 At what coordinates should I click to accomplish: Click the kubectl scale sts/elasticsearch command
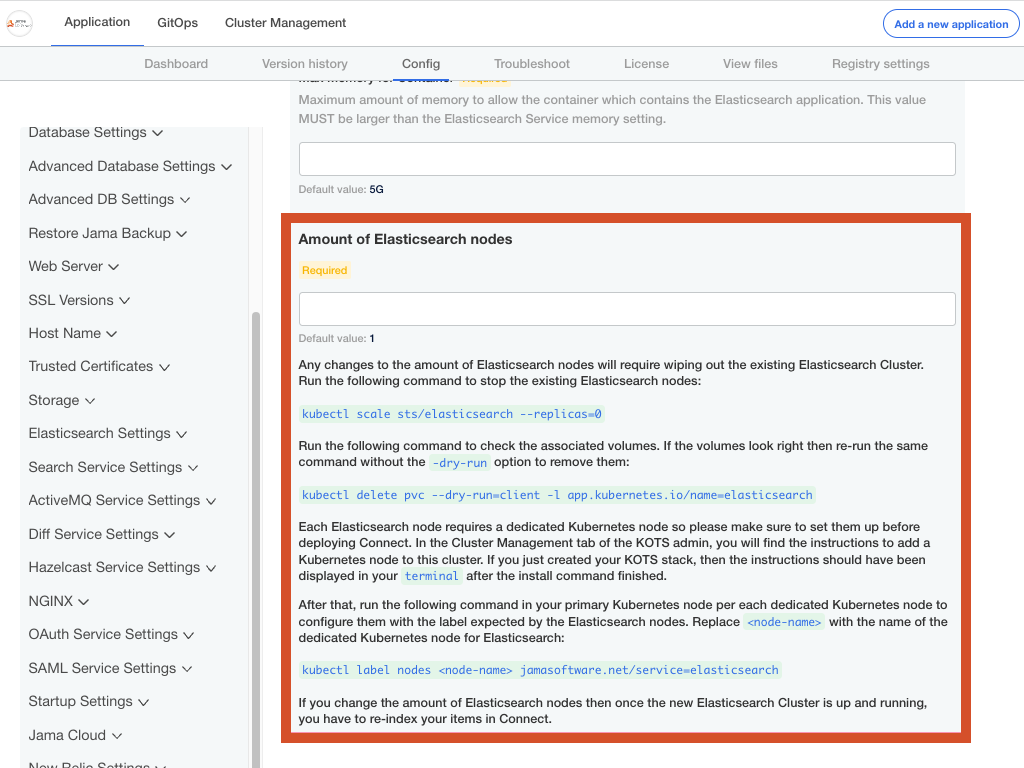(x=451, y=414)
